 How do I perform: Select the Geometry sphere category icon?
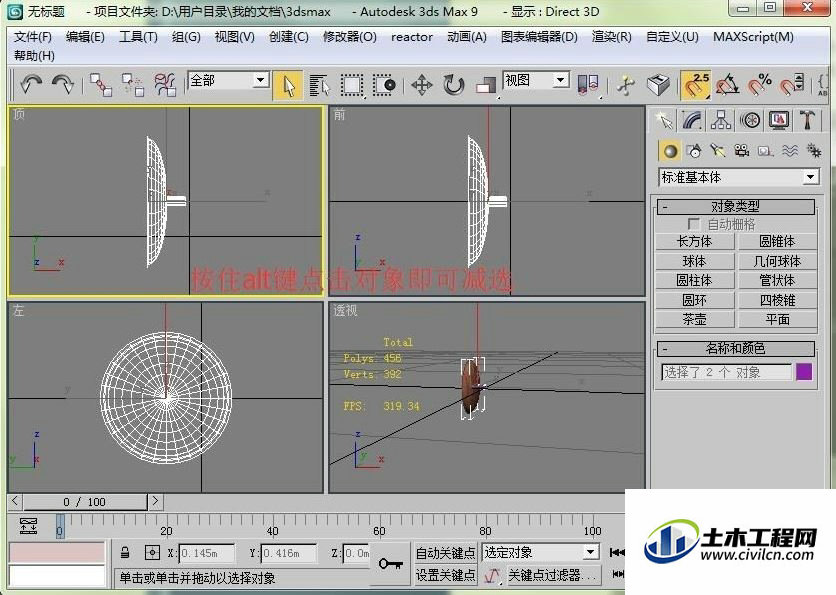point(670,151)
